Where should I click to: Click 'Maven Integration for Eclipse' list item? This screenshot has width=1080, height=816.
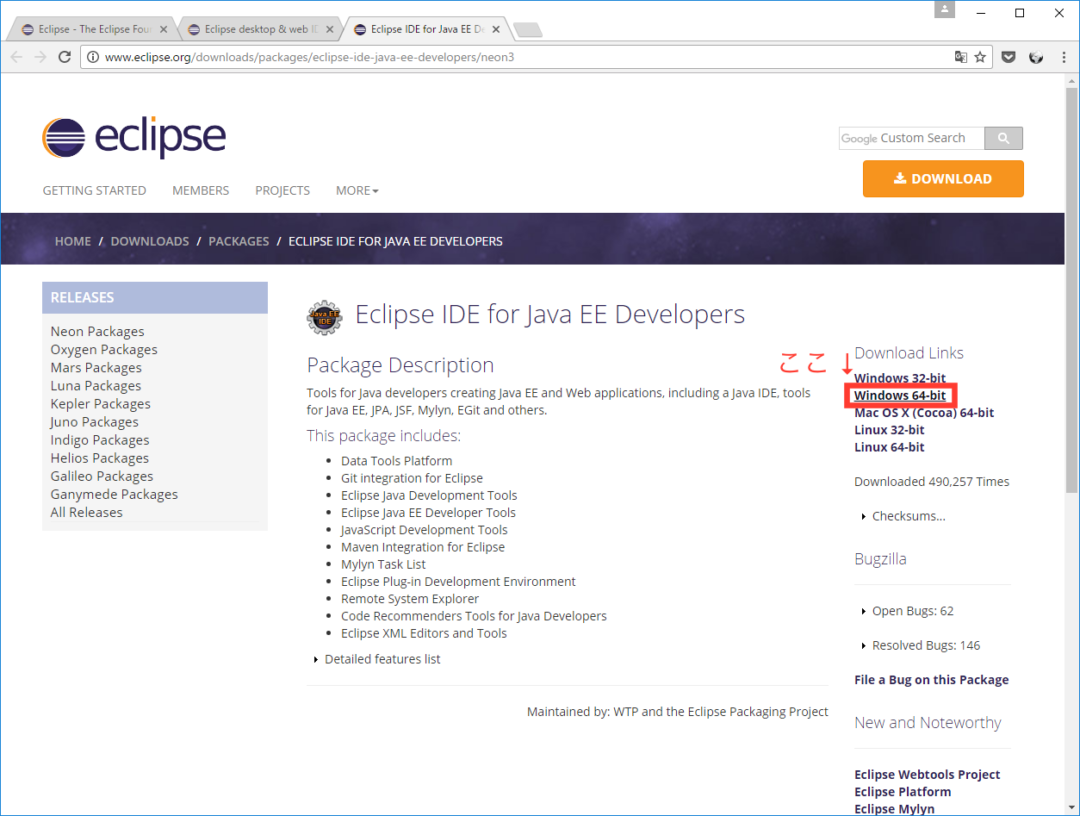[x=423, y=547]
